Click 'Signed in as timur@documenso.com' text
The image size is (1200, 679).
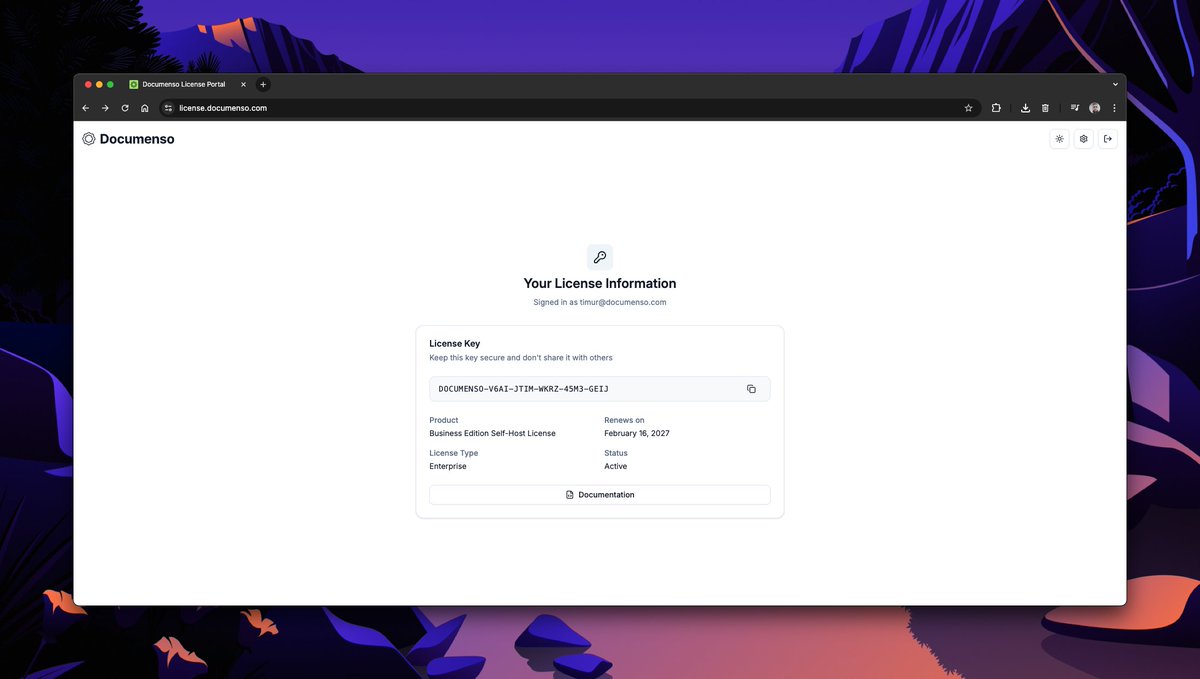[x=600, y=302]
